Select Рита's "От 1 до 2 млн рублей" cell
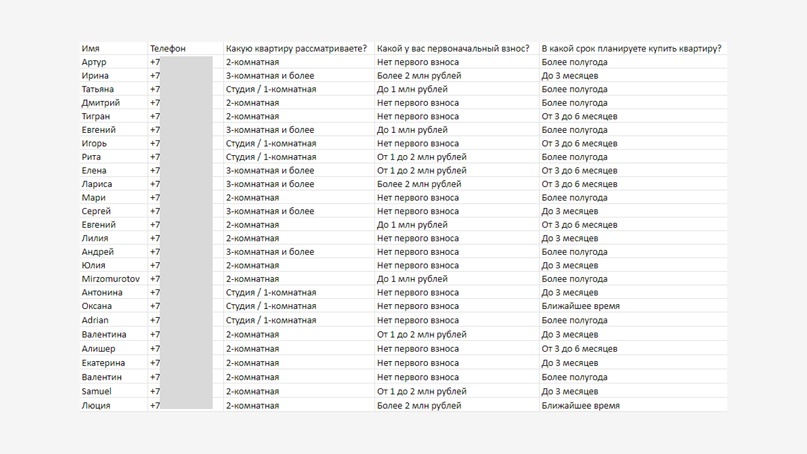The width and height of the screenshot is (807, 454). point(421,157)
